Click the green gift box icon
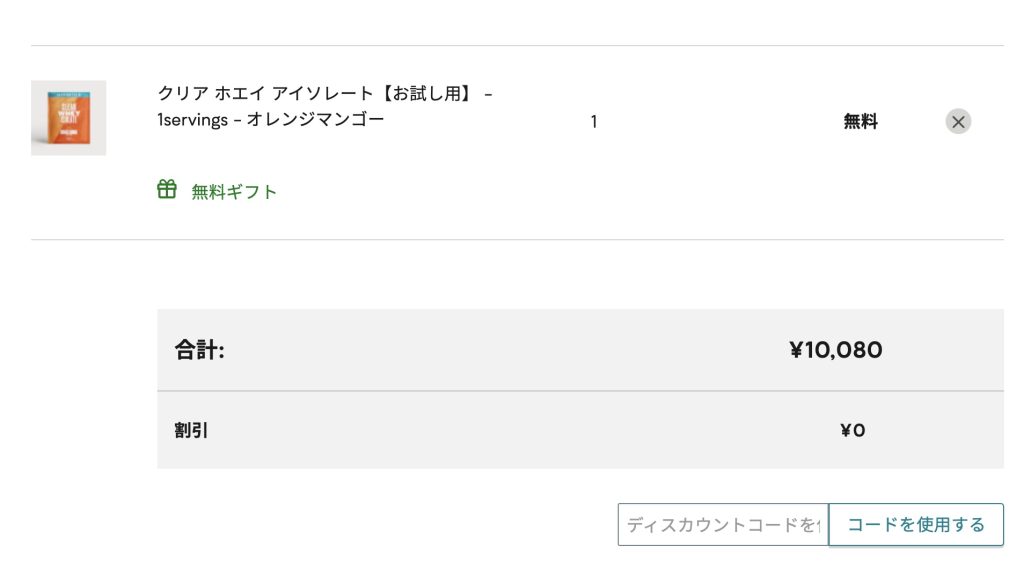Screen dimensions: 1024x576 click(x=167, y=190)
